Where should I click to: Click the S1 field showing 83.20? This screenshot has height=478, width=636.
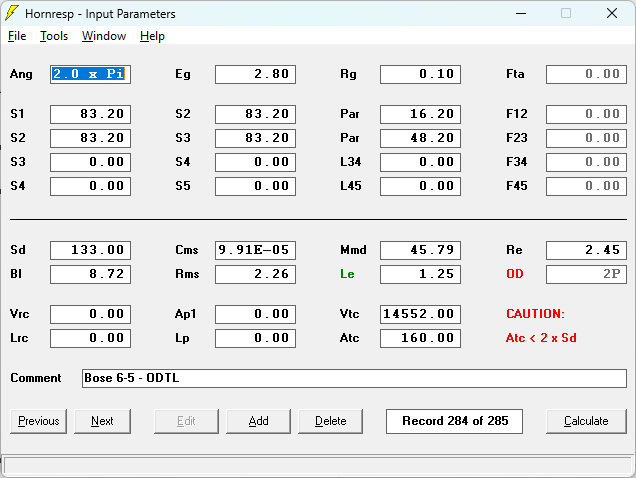90,114
